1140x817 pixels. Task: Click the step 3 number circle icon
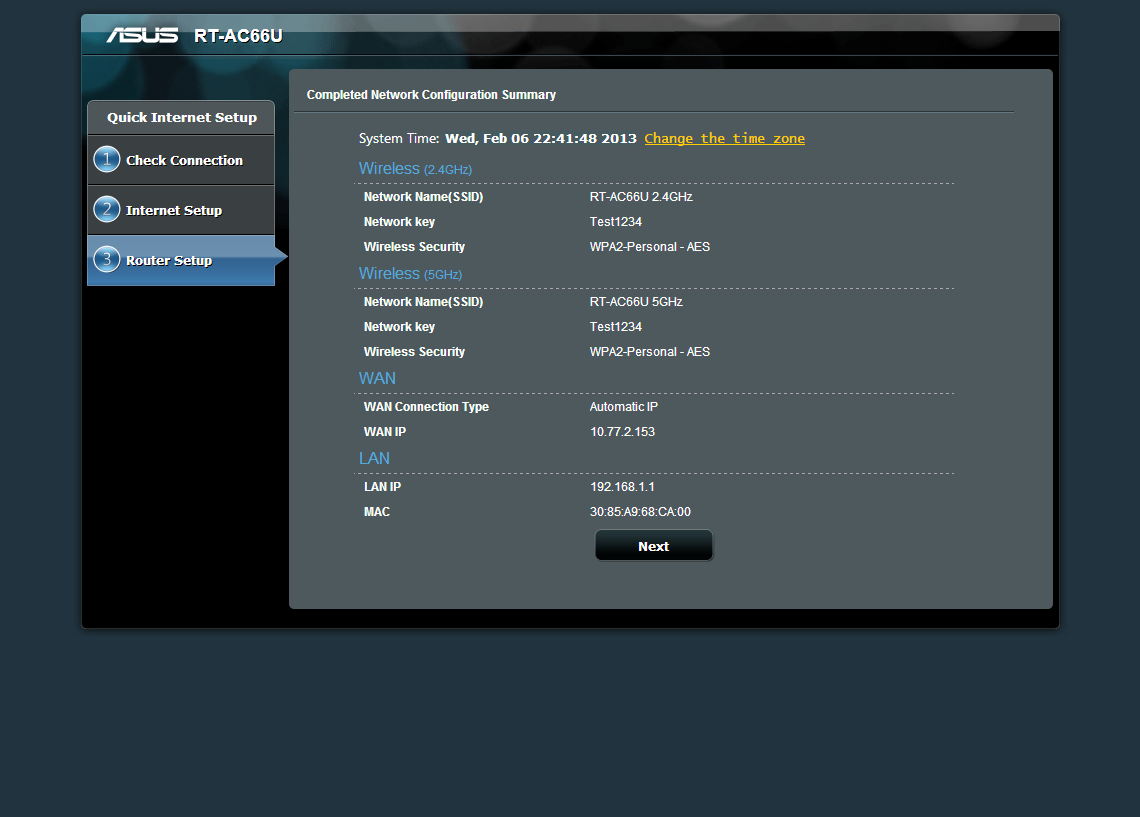pos(107,260)
